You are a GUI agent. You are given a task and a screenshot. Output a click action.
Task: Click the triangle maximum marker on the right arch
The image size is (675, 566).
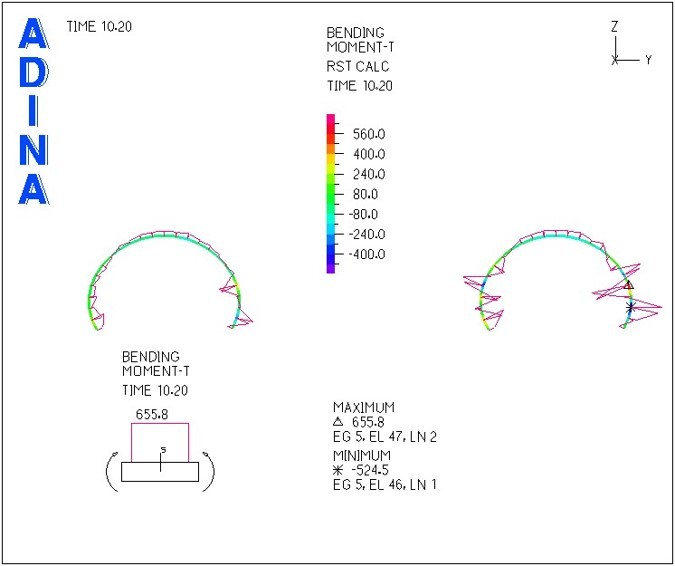(628, 286)
